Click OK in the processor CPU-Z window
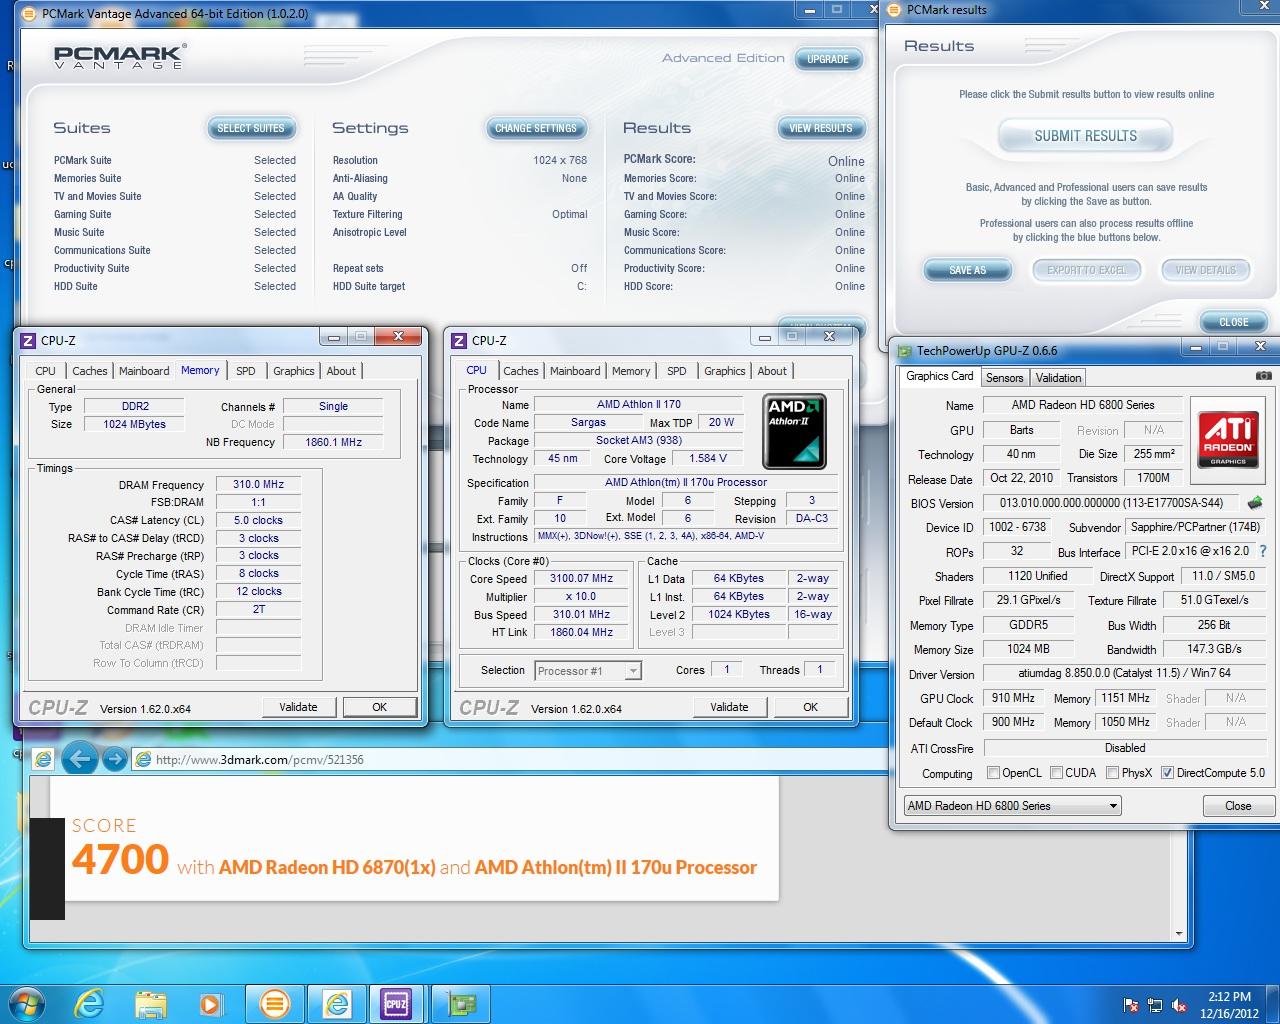 tap(810, 707)
